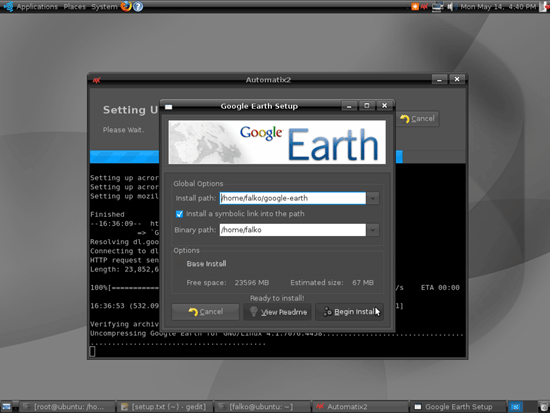Switch to Google Earth Setup taskbar item

click(x=457, y=407)
